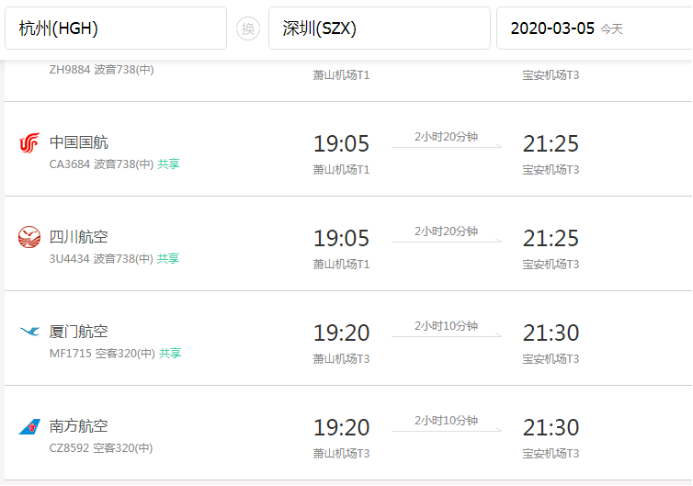Edit destination city 深圳(SZX) field
The image size is (693, 486).
pos(378,29)
